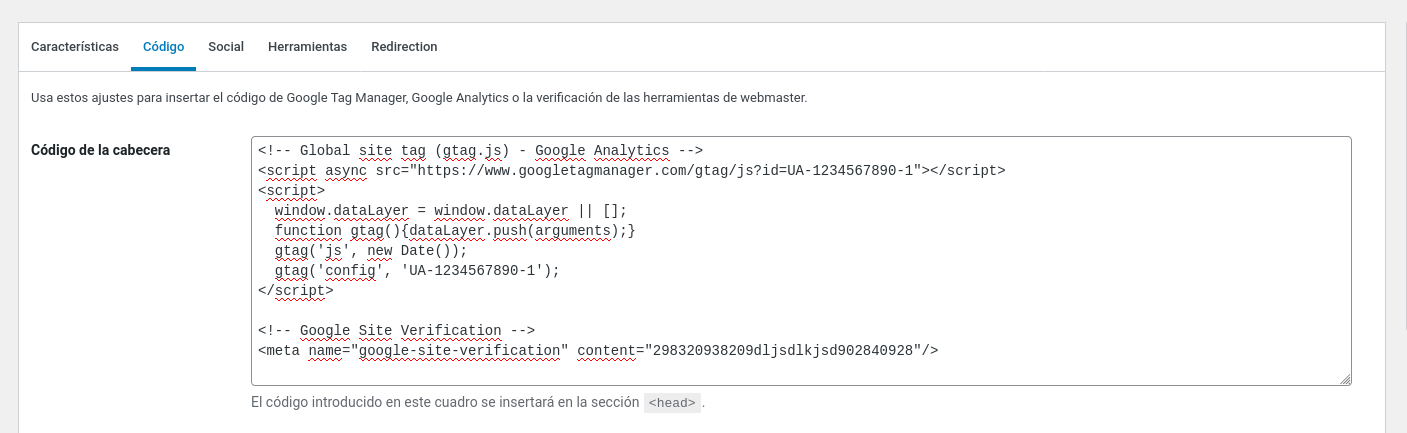Click the <head> code tag in help text
The image size is (1407, 433).
click(x=672, y=403)
